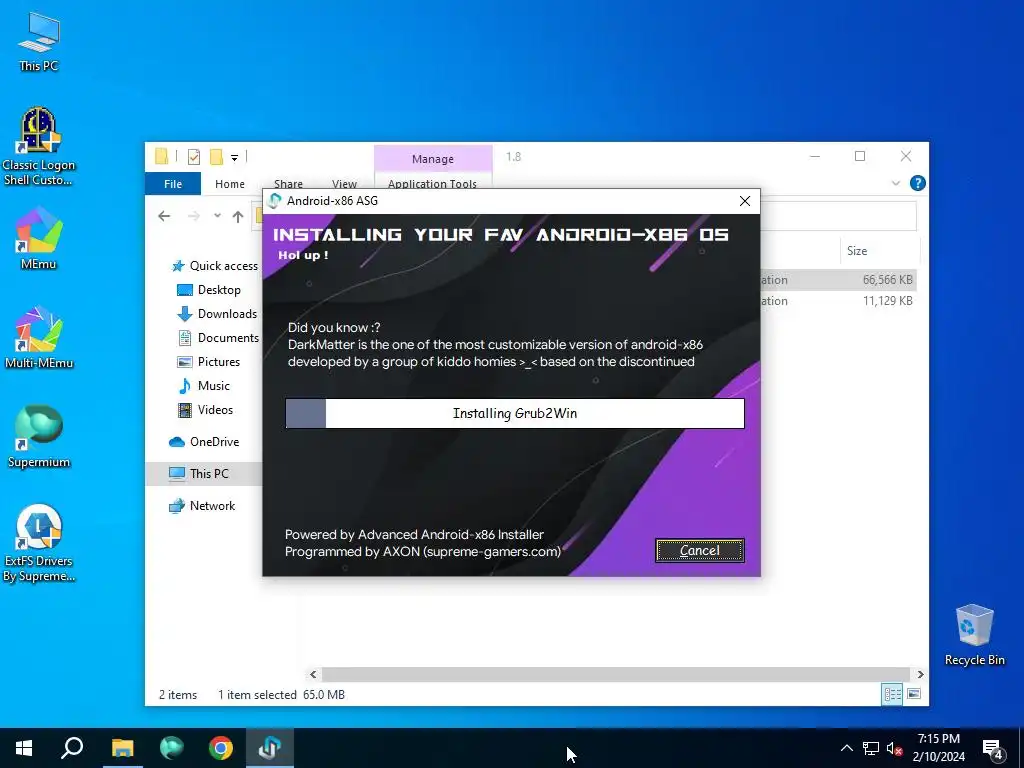Click New folder quick access toolbar icon
The width and height of the screenshot is (1024, 768).
pos(216,157)
